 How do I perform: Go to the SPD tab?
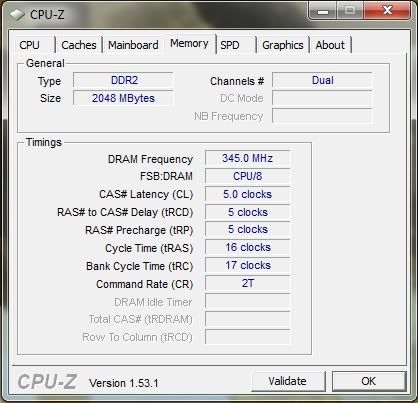pyautogui.click(x=236, y=45)
